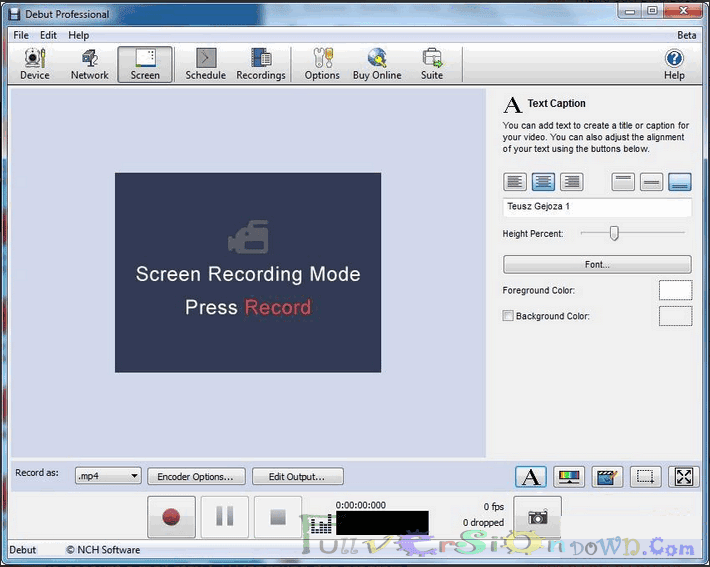Click the Beta menu item
The image size is (710, 567).
click(x=686, y=35)
